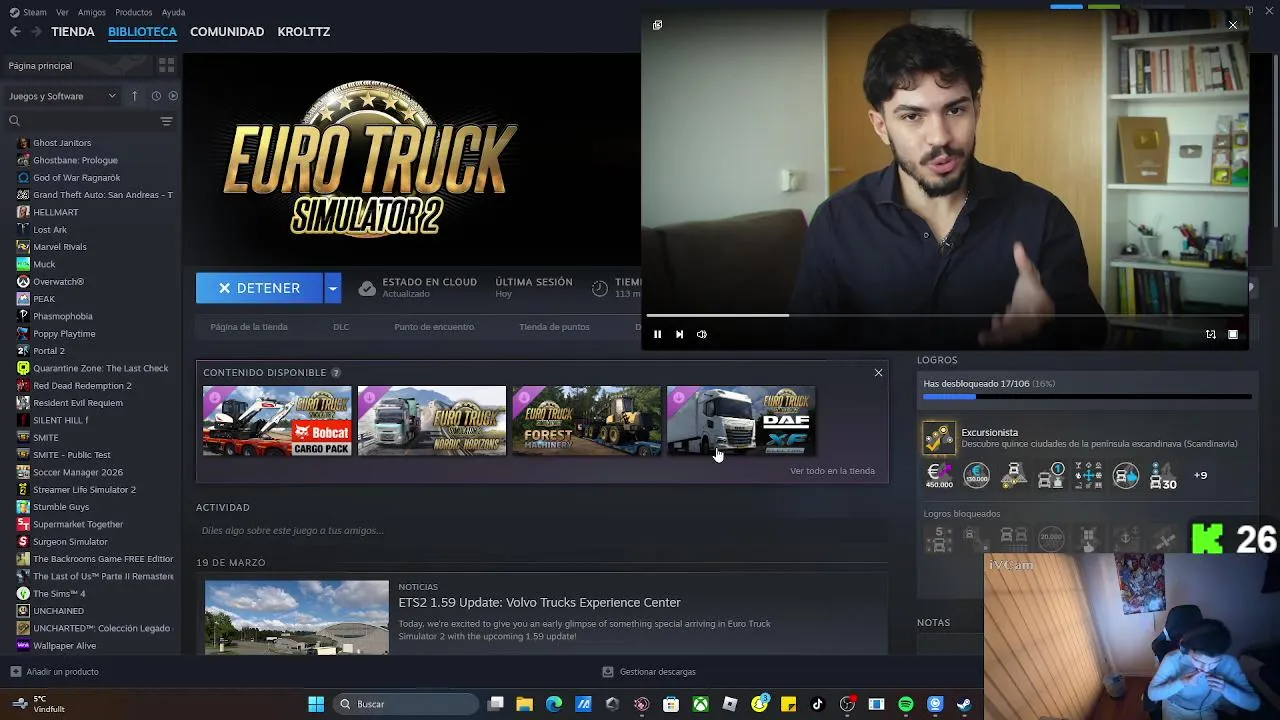The width and height of the screenshot is (1280, 720).
Task: Open the Tienda de puntos tab
Action: tap(554, 327)
